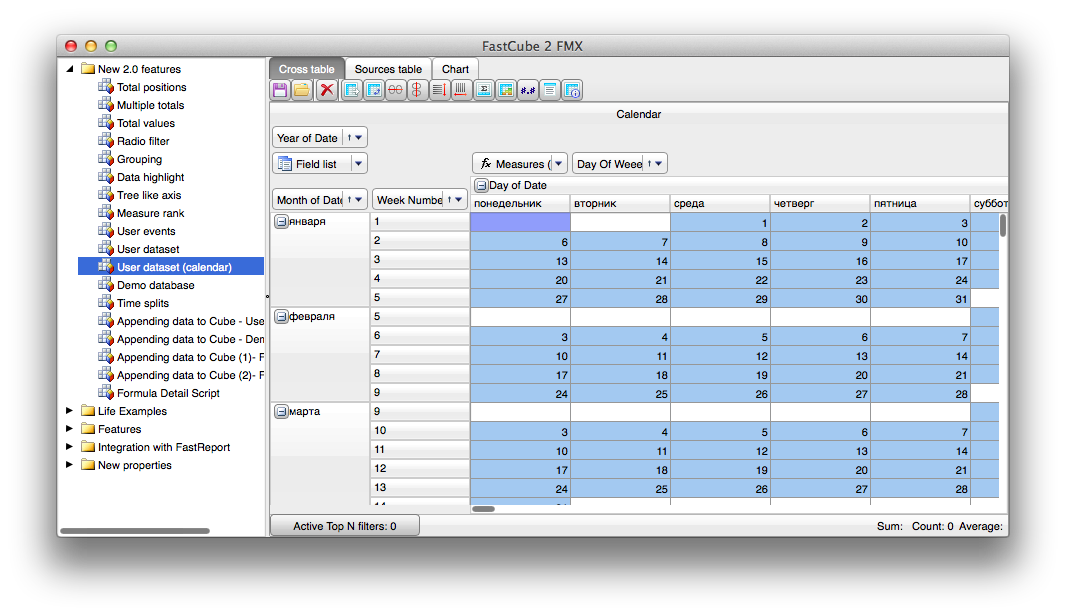This screenshot has height=616, width=1066.
Task: Toggle hiding empty columns icon
Action: [417, 90]
